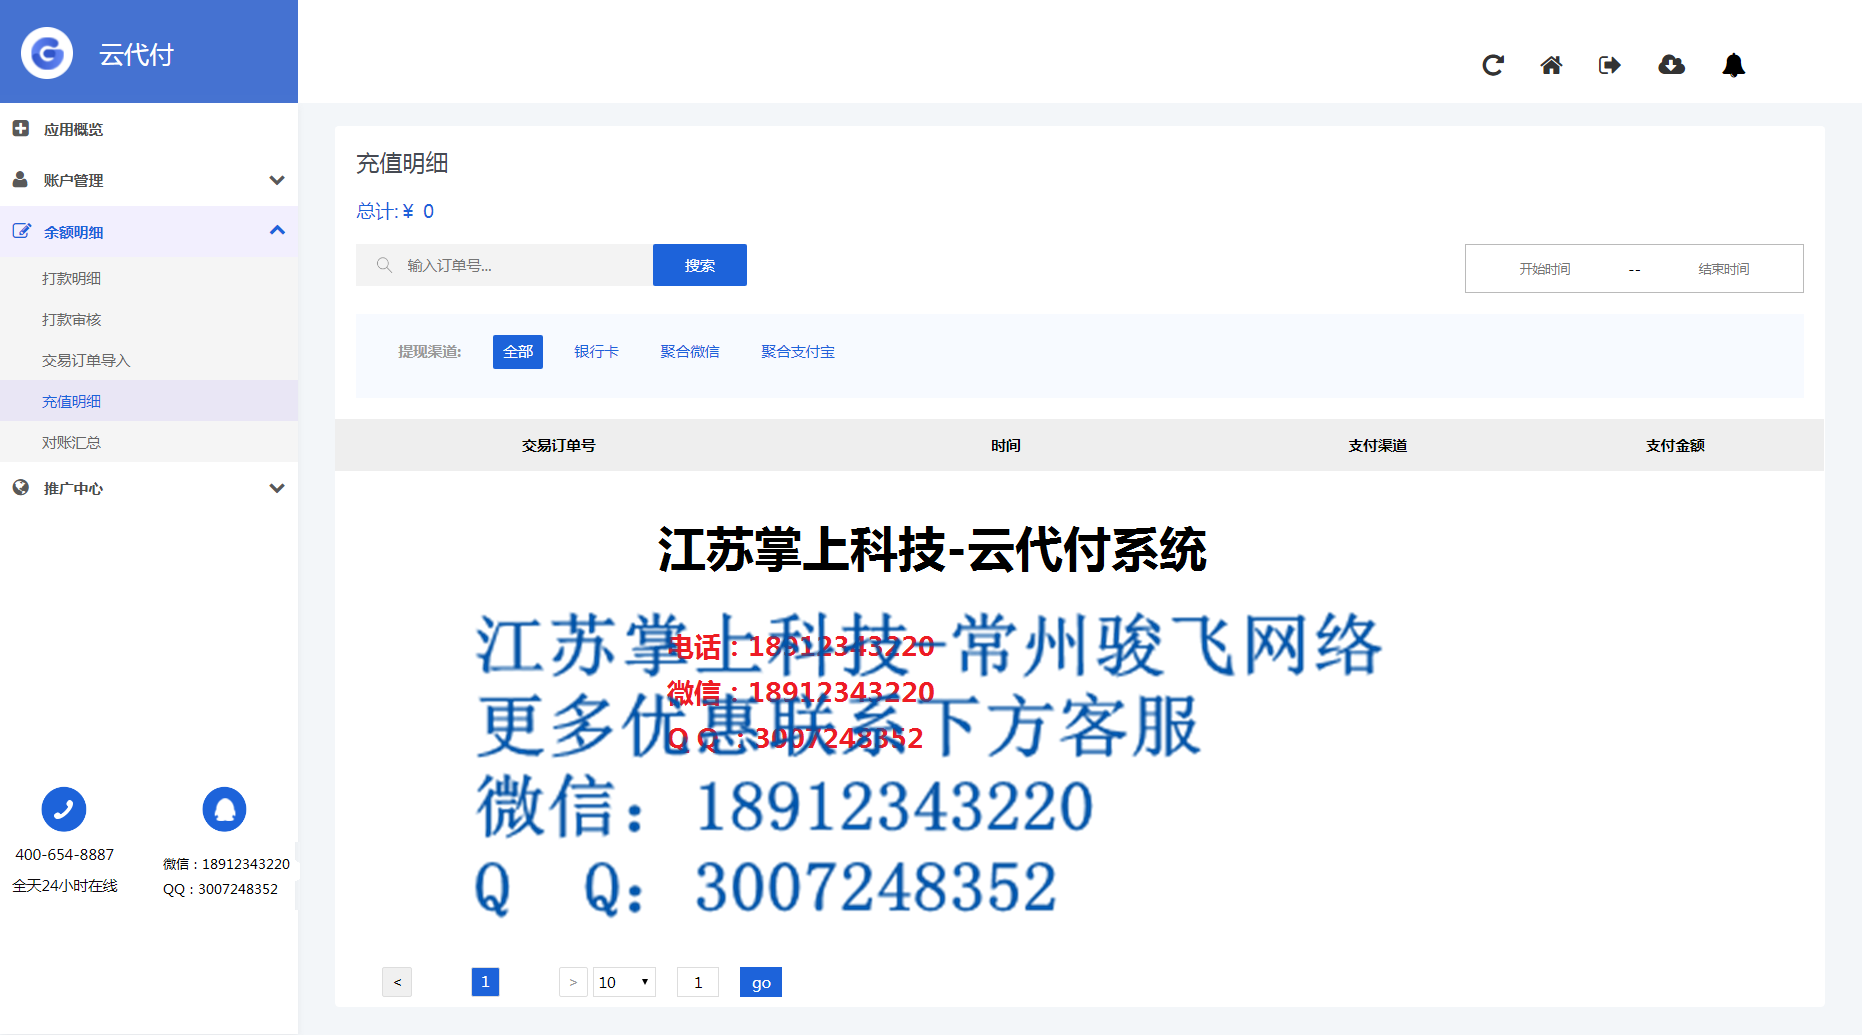Click the refresh icon in the top bar
This screenshot has width=1862, height=1035.
[1493, 65]
